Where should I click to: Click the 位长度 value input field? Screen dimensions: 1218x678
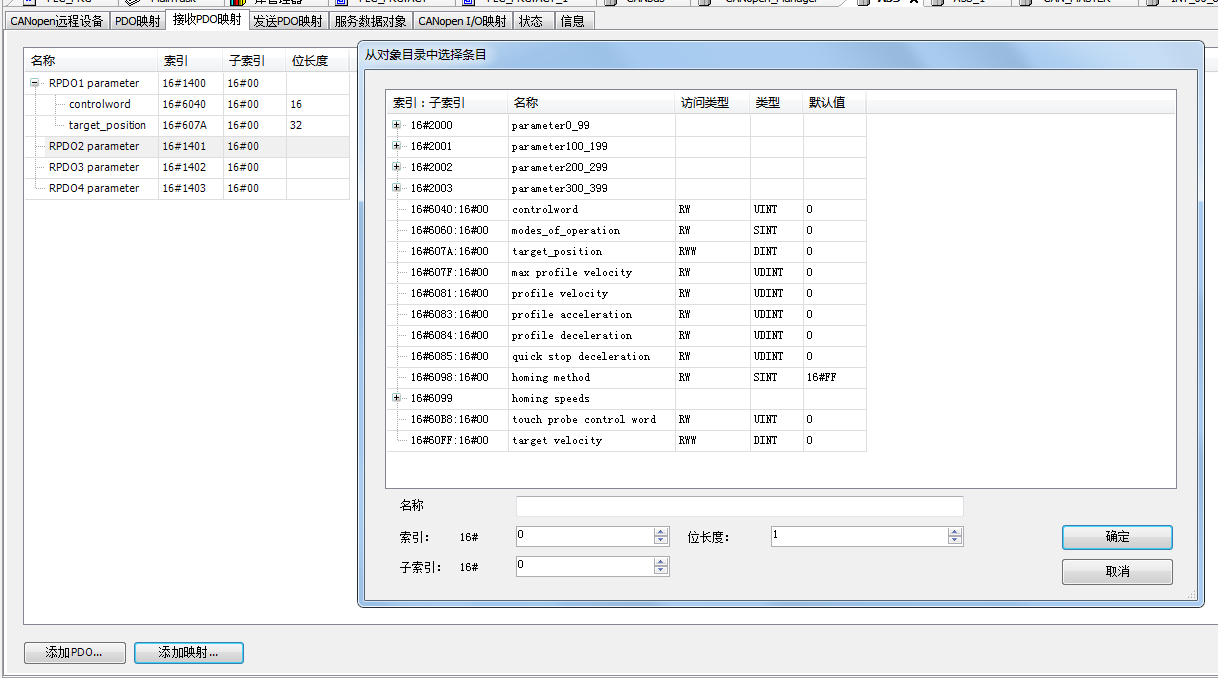(860, 536)
